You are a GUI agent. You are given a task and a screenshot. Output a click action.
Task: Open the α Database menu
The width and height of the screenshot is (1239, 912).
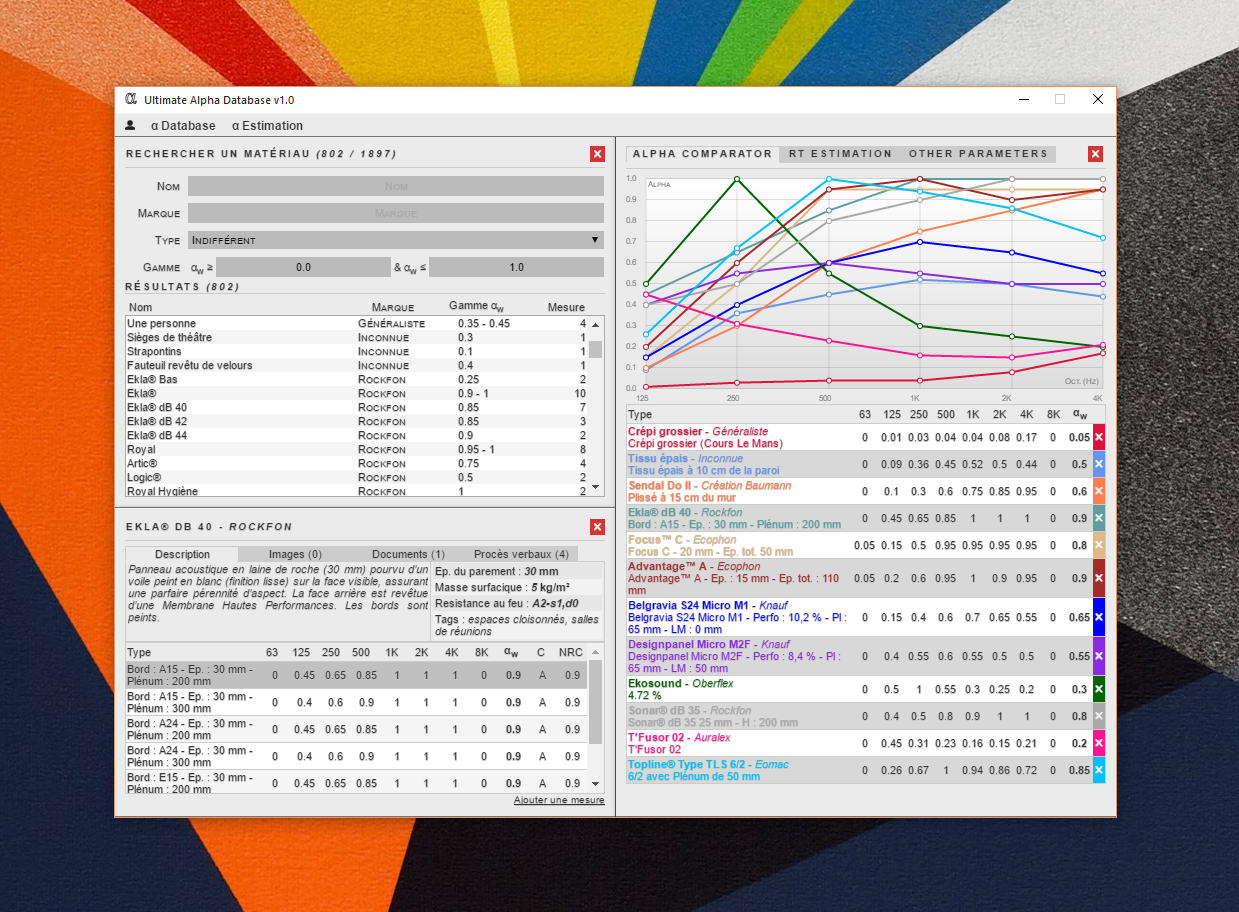pos(183,126)
